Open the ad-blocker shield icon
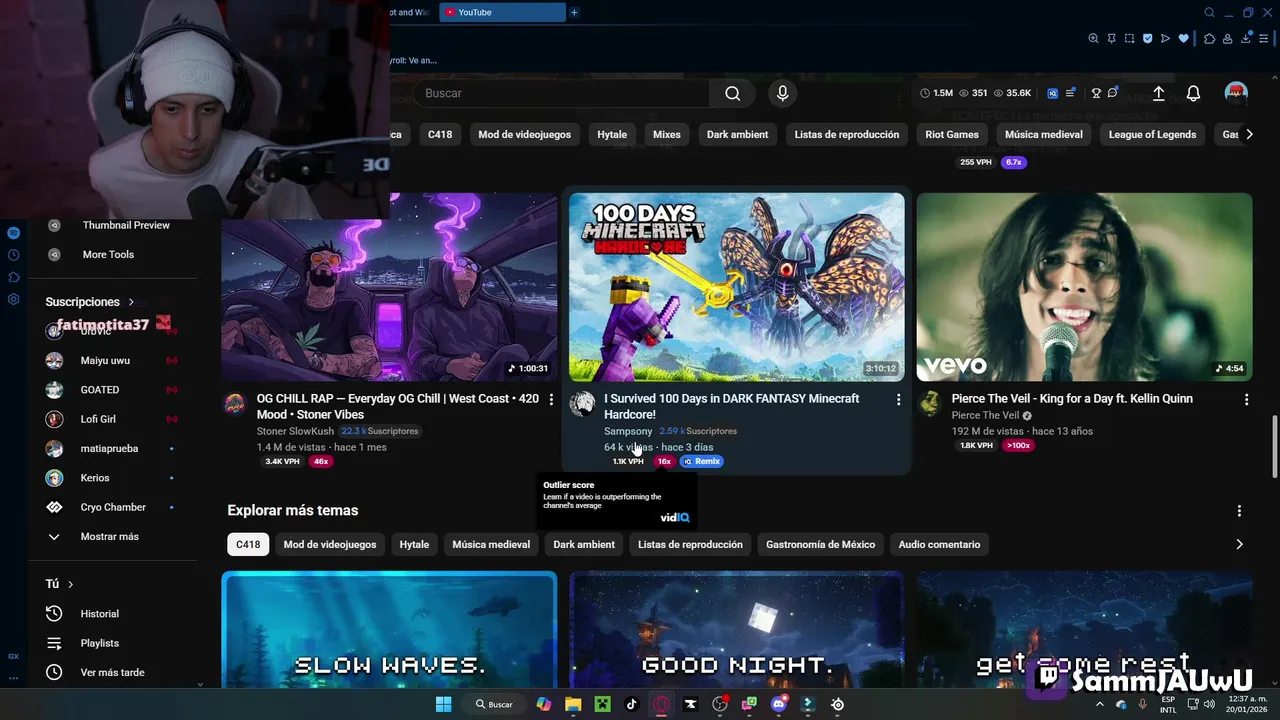 (x=1148, y=38)
